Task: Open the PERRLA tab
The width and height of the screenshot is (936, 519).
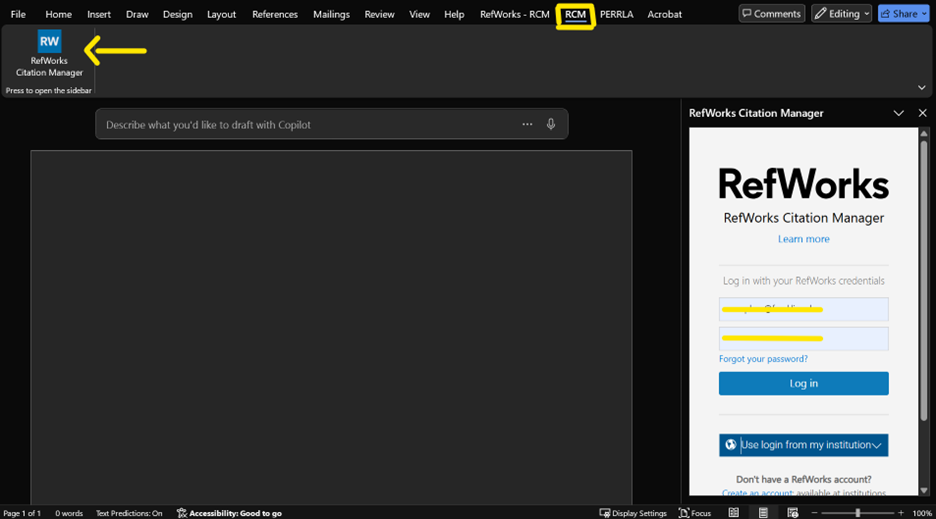Action: click(x=616, y=14)
